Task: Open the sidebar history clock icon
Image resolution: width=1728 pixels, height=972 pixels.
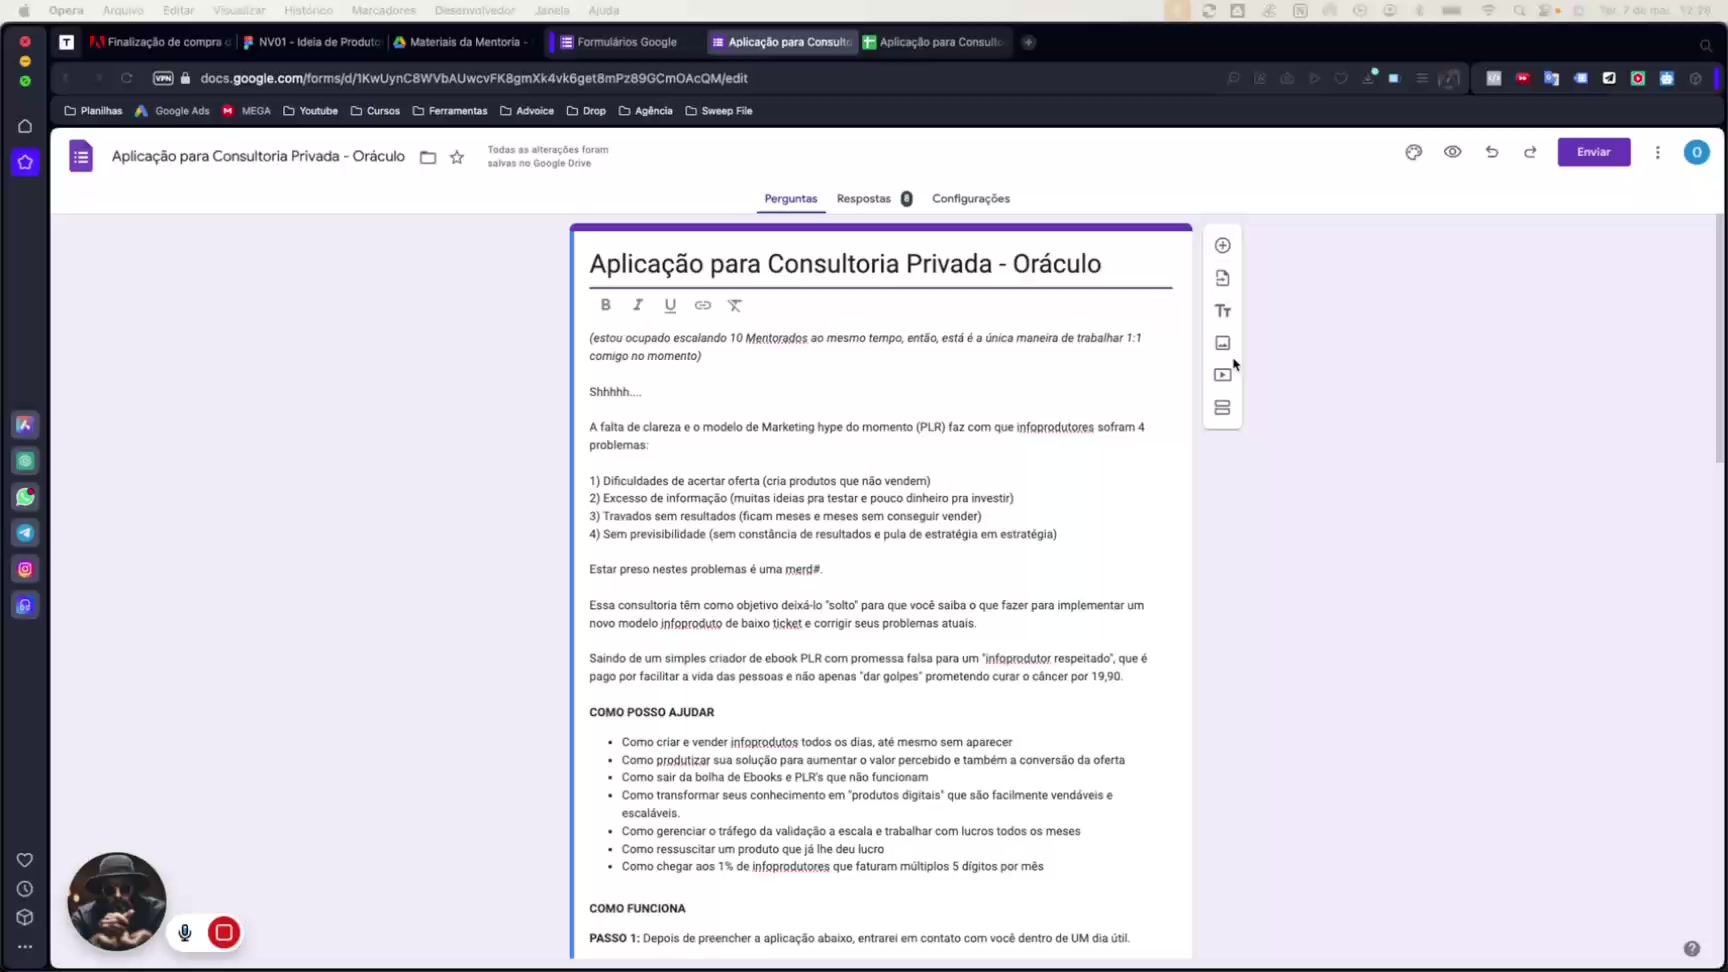Action: pyautogui.click(x=25, y=889)
